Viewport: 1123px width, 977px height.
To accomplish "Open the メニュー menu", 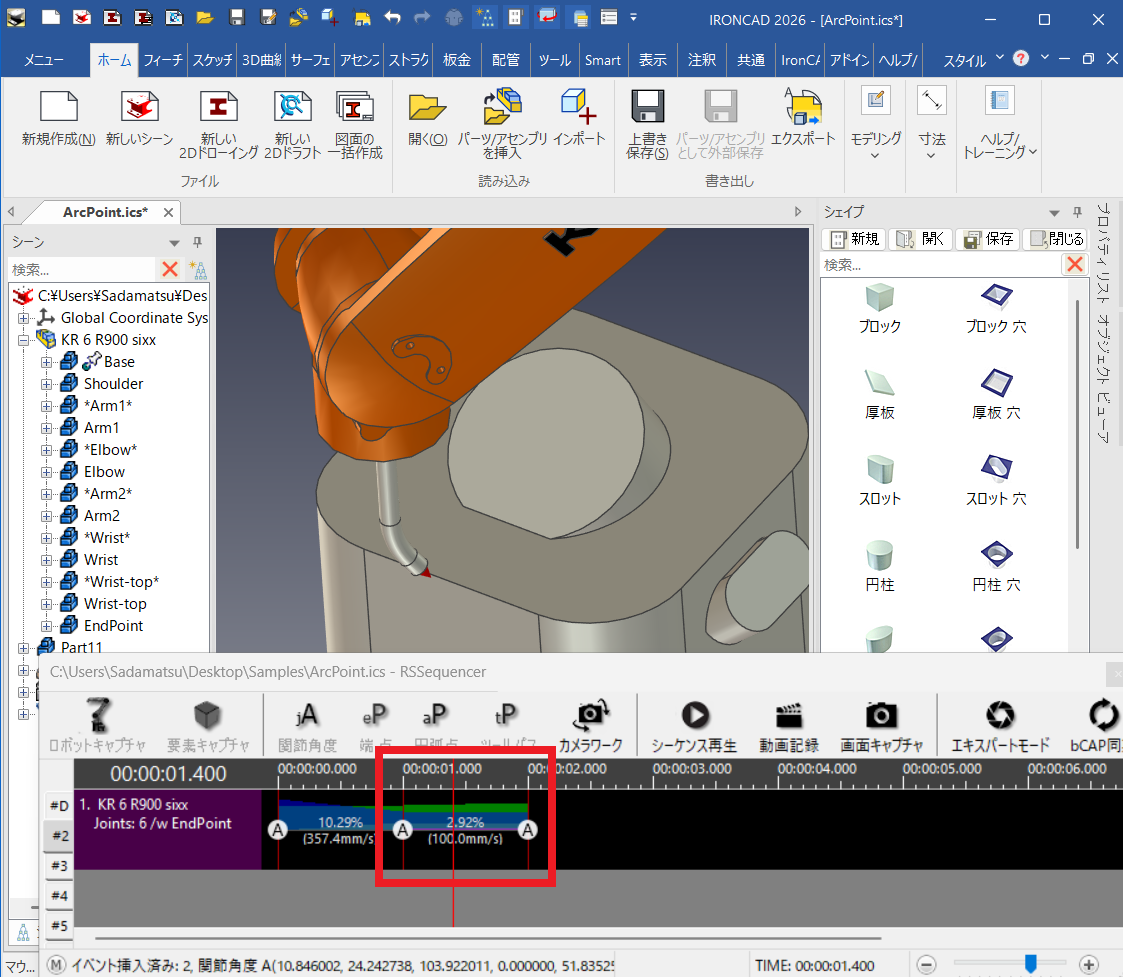I will [x=44, y=60].
